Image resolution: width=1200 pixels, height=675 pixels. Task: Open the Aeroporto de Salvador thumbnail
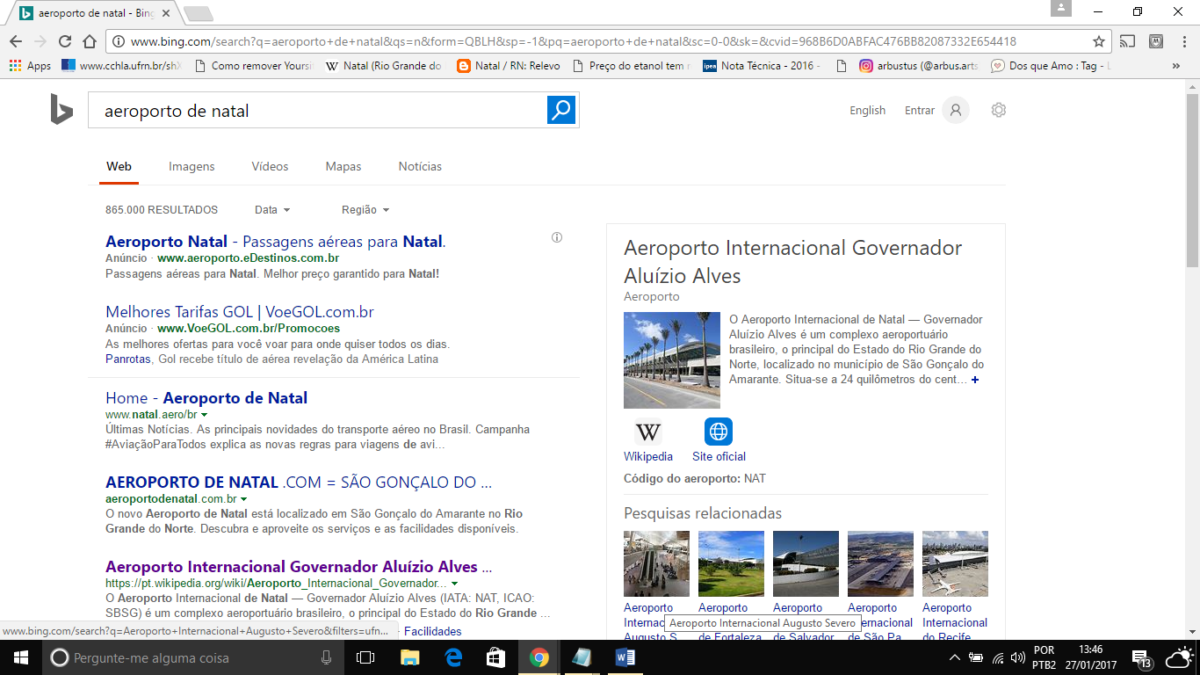pyautogui.click(x=806, y=564)
